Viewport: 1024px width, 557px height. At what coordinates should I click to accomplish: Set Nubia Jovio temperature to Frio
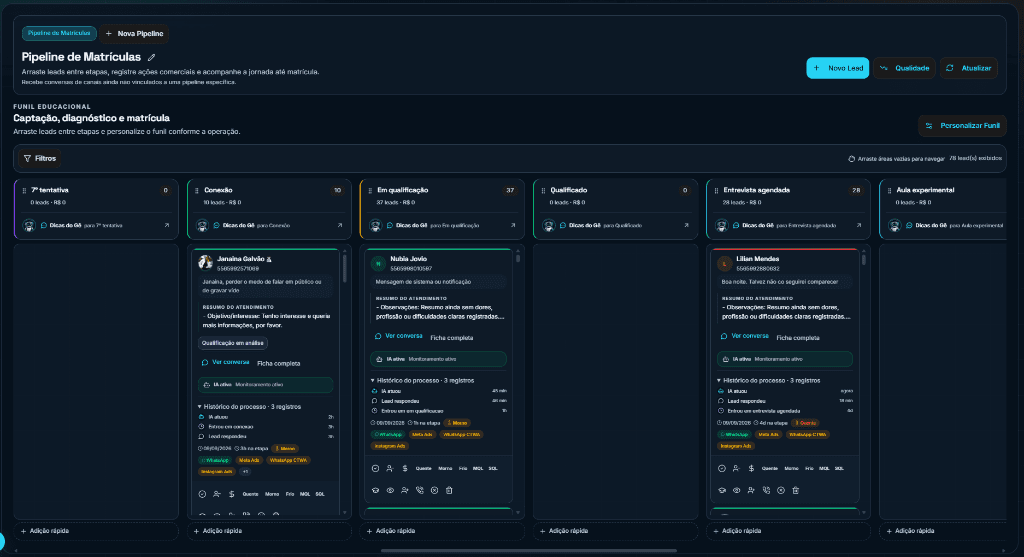click(x=462, y=468)
